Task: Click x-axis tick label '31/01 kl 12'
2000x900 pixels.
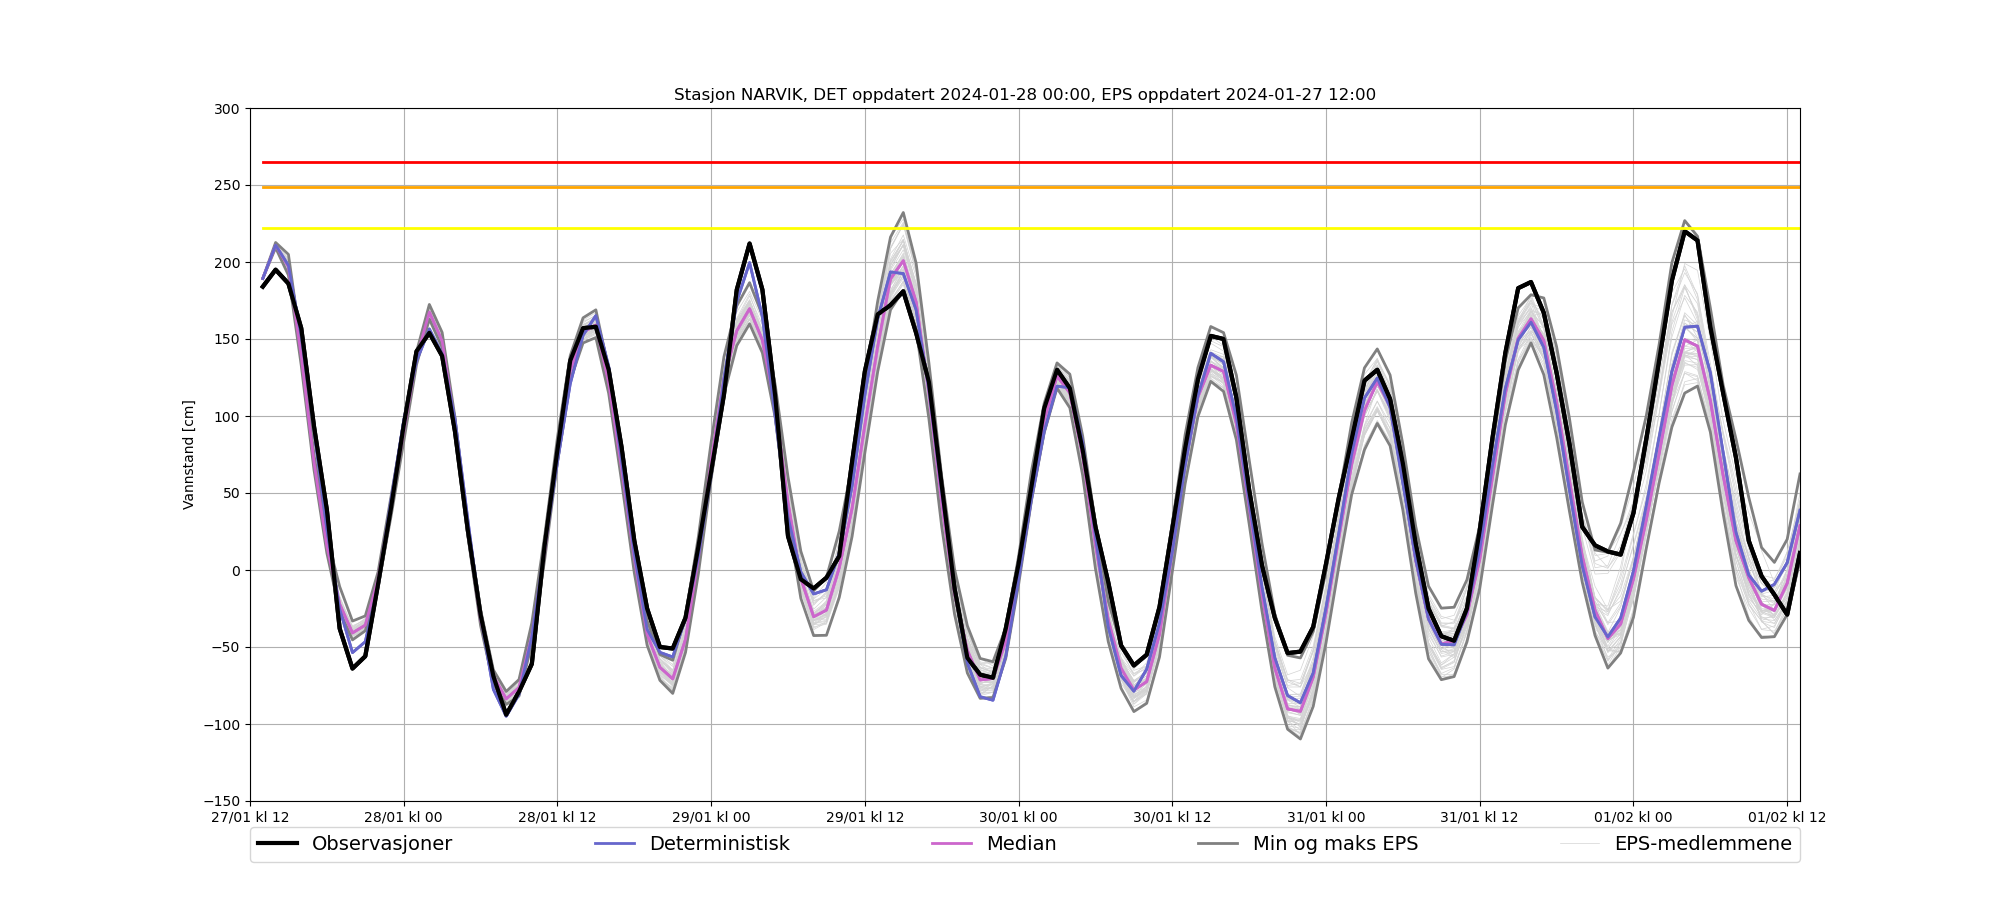Action: (1480, 817)
